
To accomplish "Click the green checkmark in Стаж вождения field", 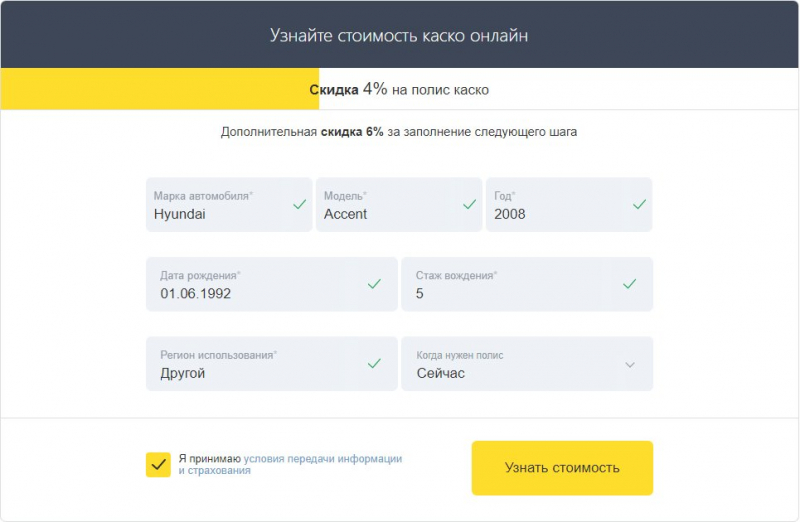I will [629, 284].
